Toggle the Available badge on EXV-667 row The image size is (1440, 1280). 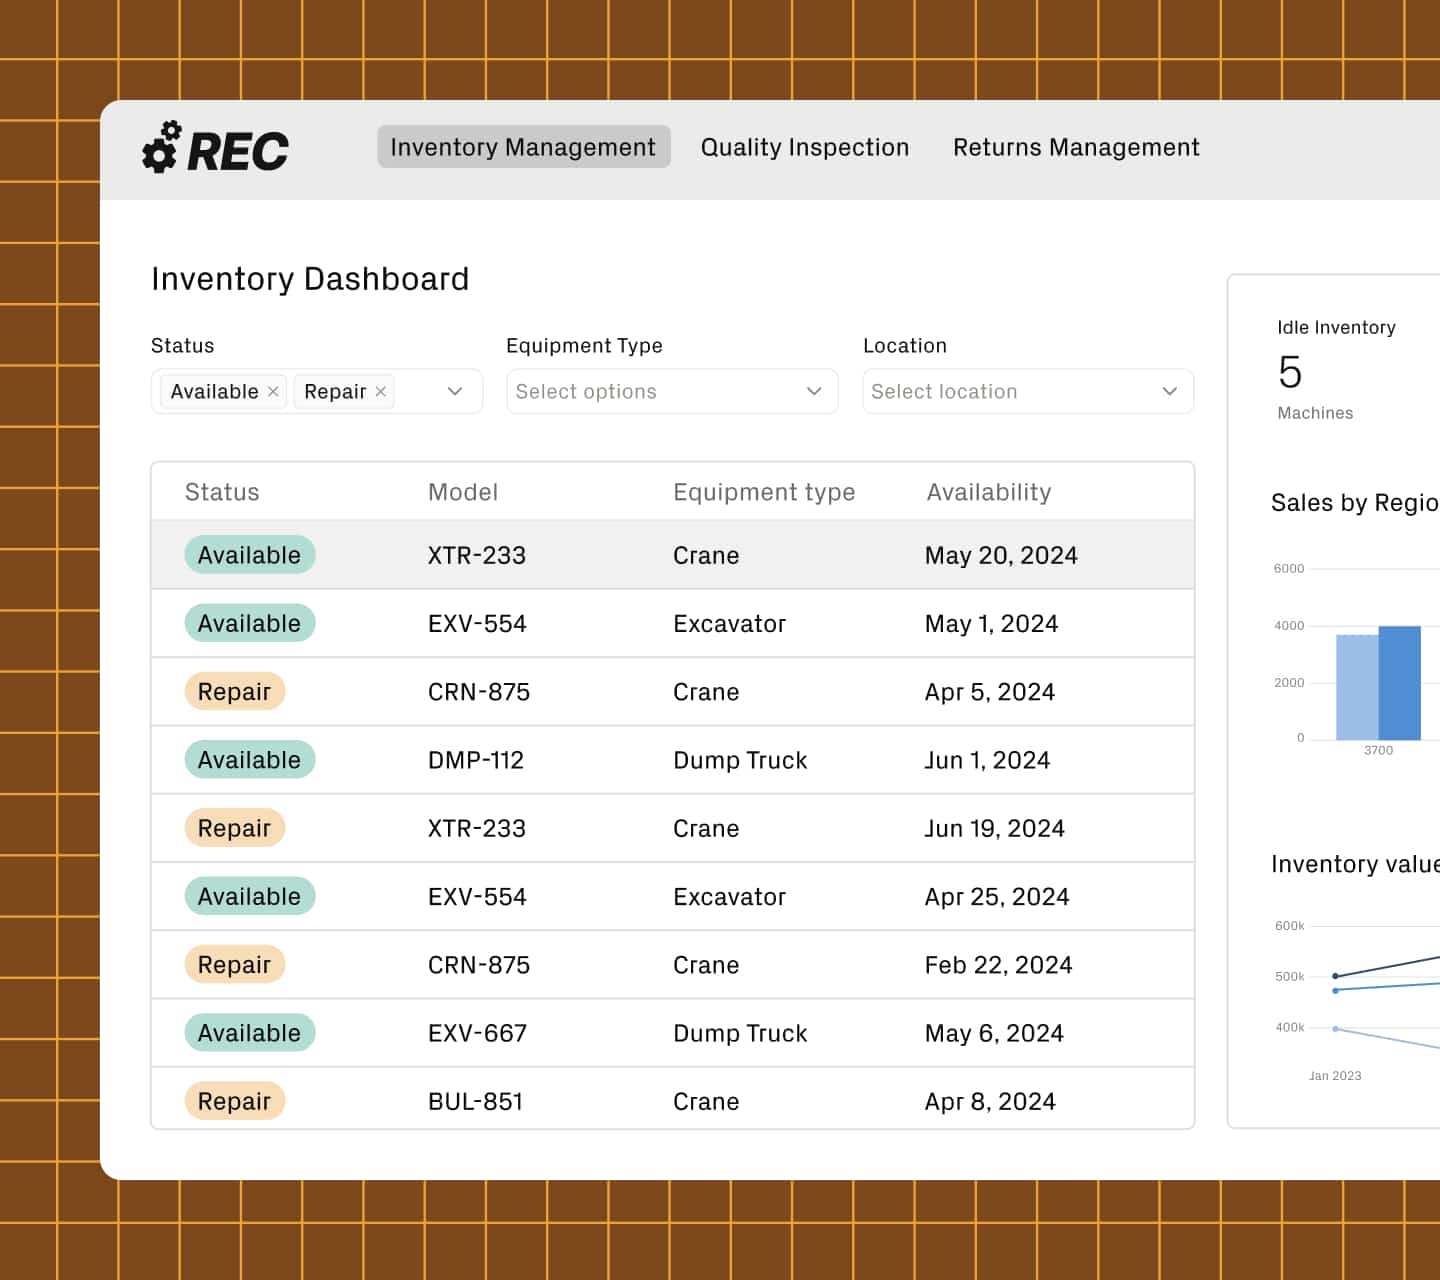pos(249,1032)
